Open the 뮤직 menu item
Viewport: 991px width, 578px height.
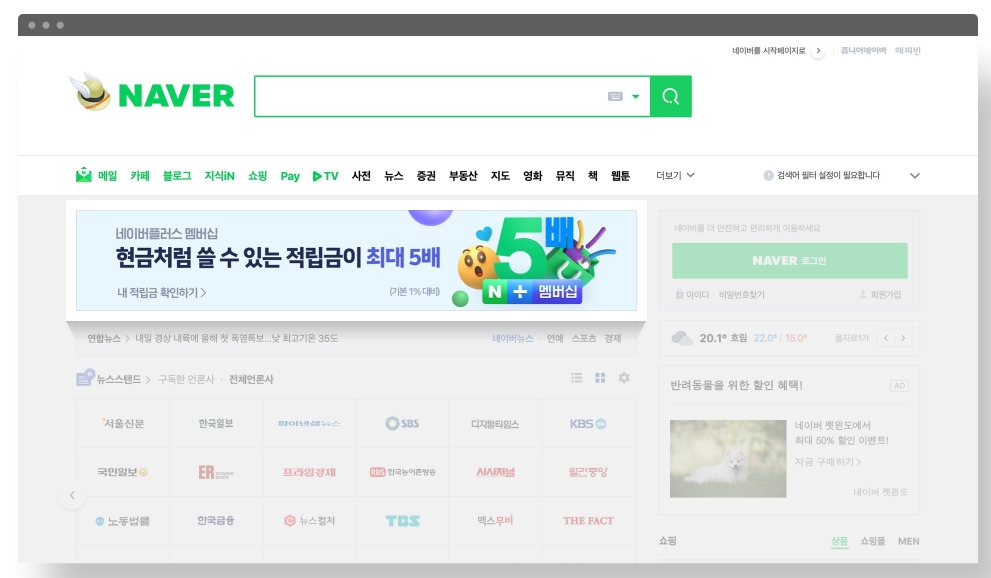(x=565, y=176)
